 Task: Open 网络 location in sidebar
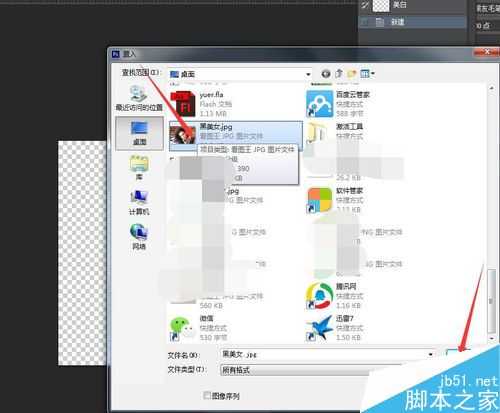point(139,237)
